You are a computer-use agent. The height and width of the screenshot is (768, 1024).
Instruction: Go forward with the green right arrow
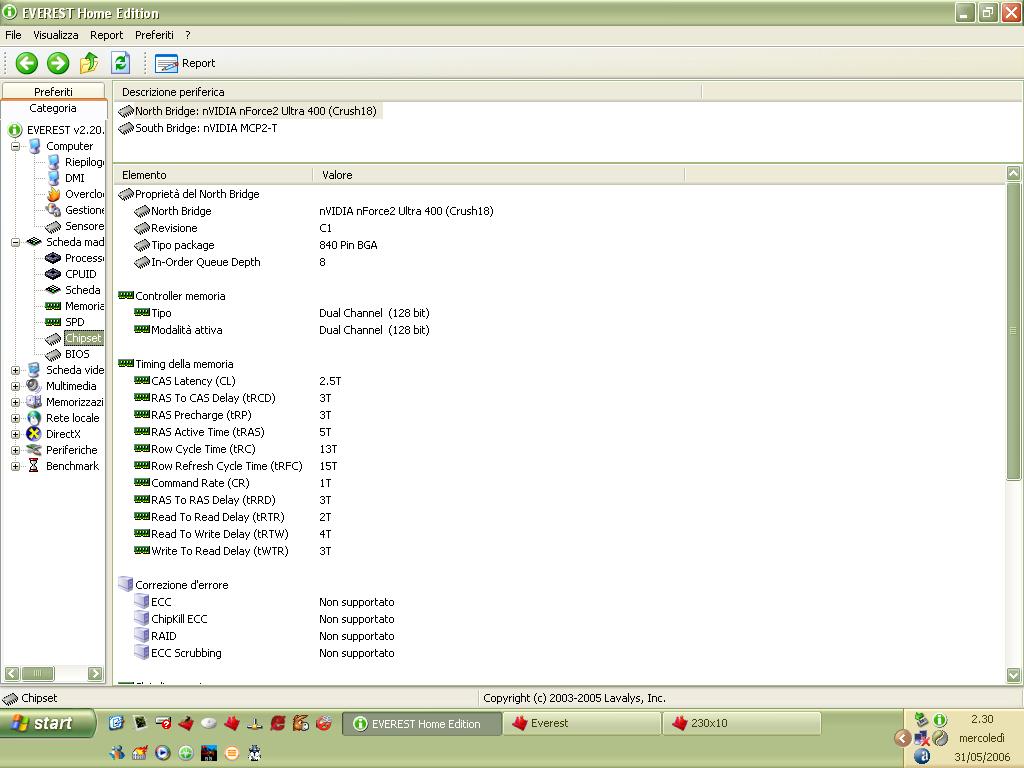tap(58, 63)
